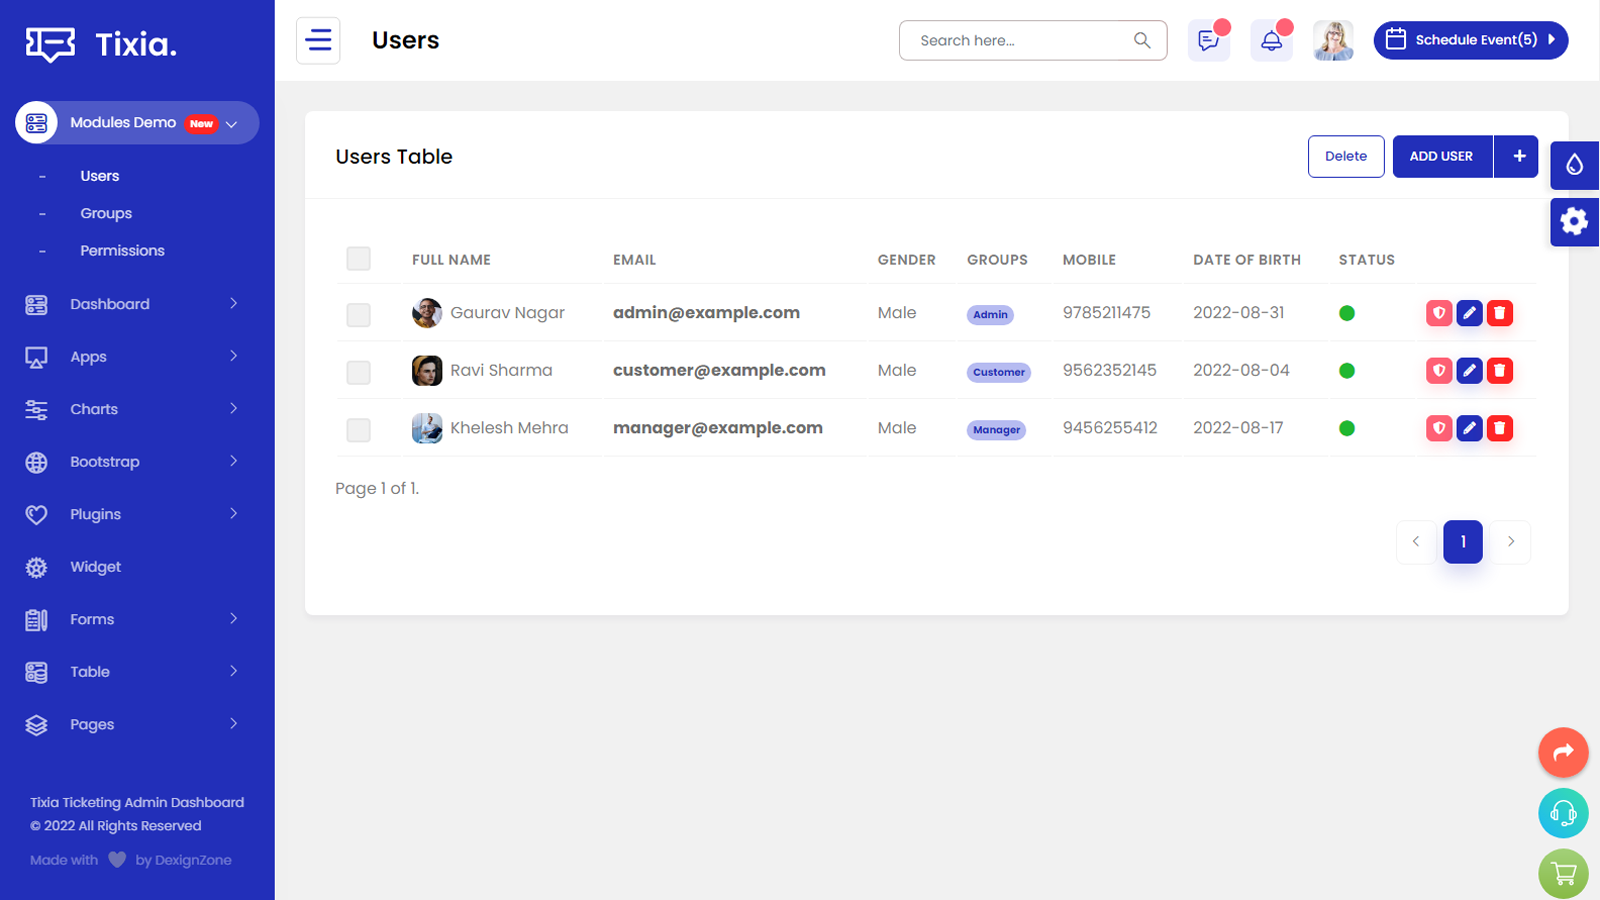Click the edit pencil icon for Gaurav Nagar
1600x900 pixels.
pos(1469,313)
